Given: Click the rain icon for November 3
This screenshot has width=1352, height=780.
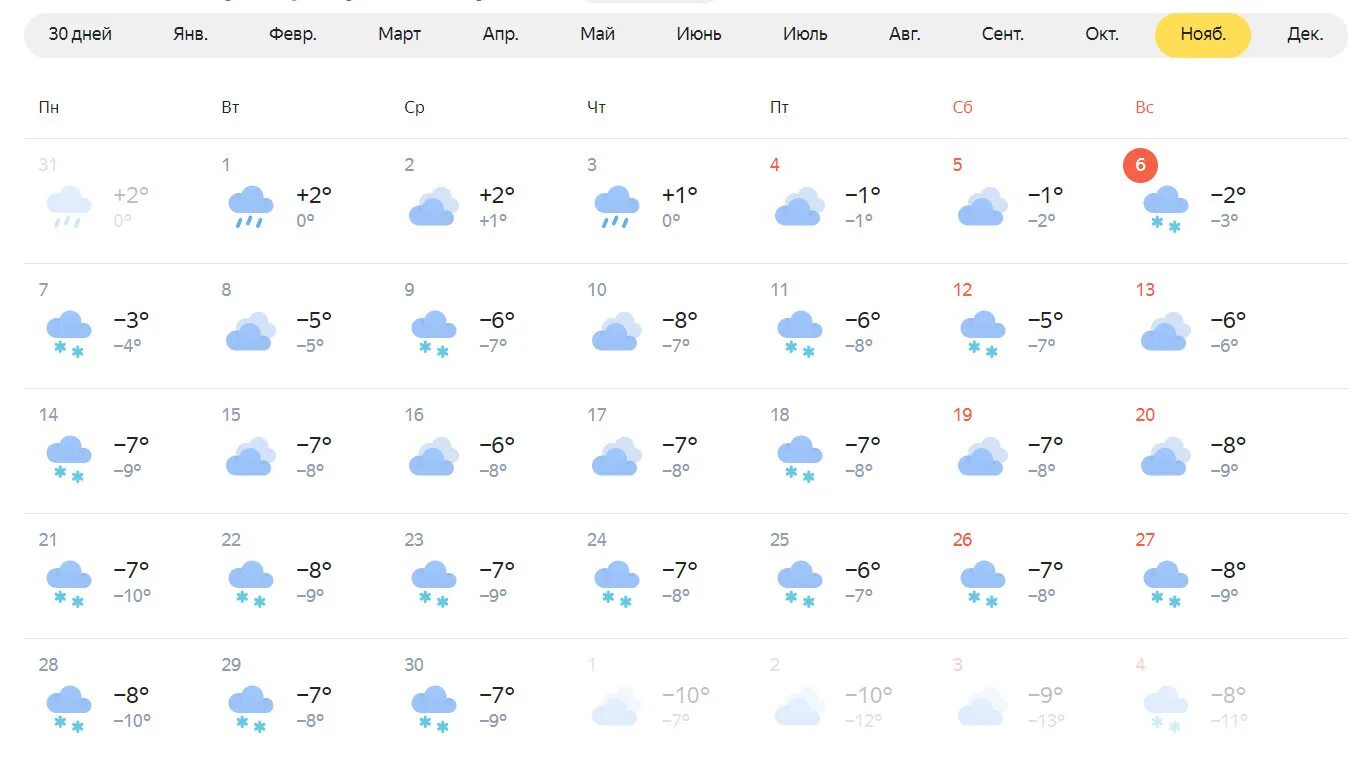Looking at the screenshot, I should coord(616,207).
